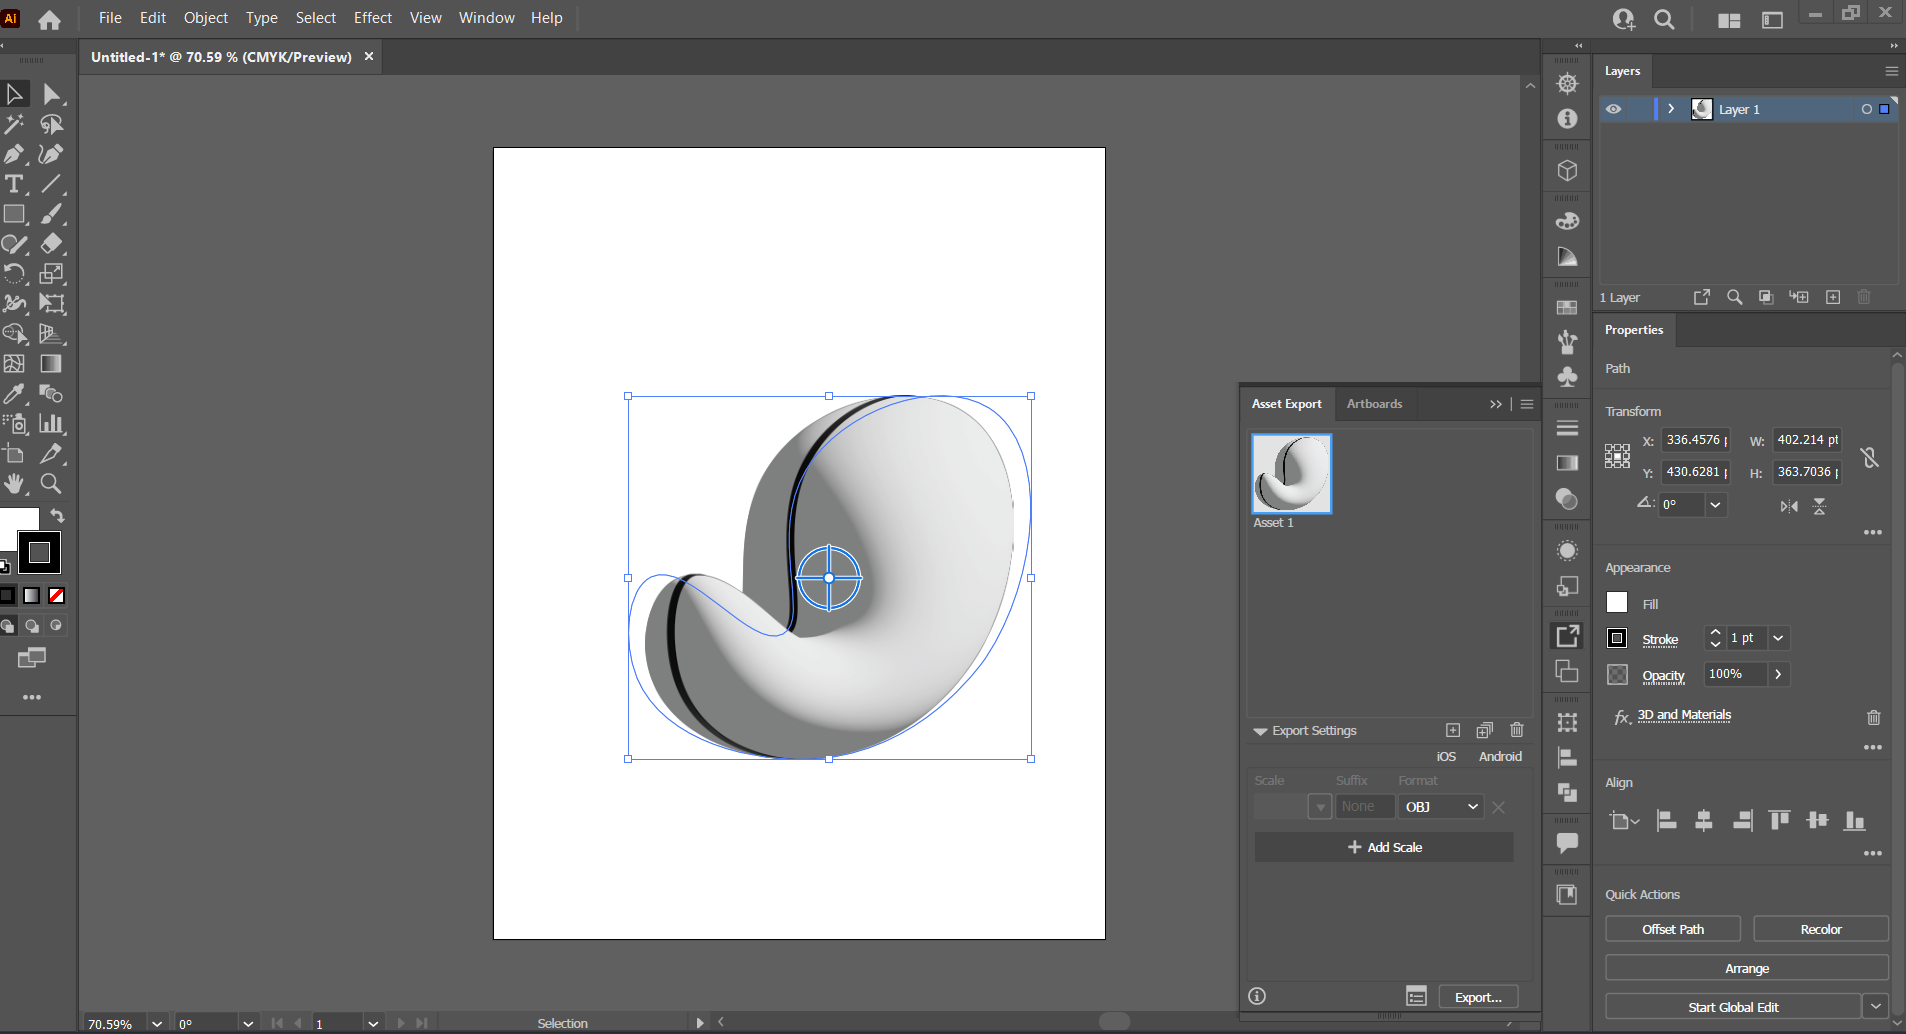Activate the Zoom tool
Screen dimensions: 1906x1034
(52, 484)
